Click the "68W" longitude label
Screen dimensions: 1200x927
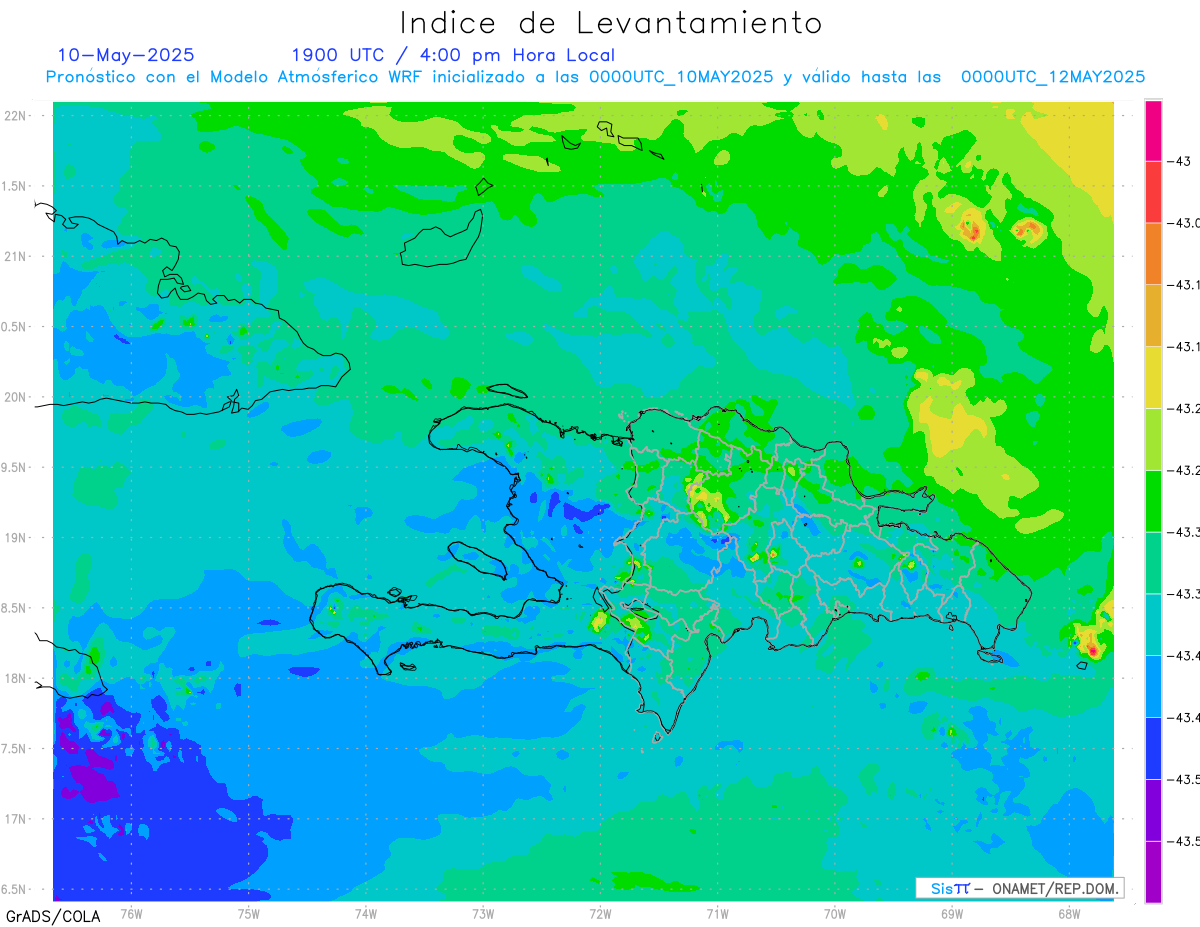(x=1069, y=914)
